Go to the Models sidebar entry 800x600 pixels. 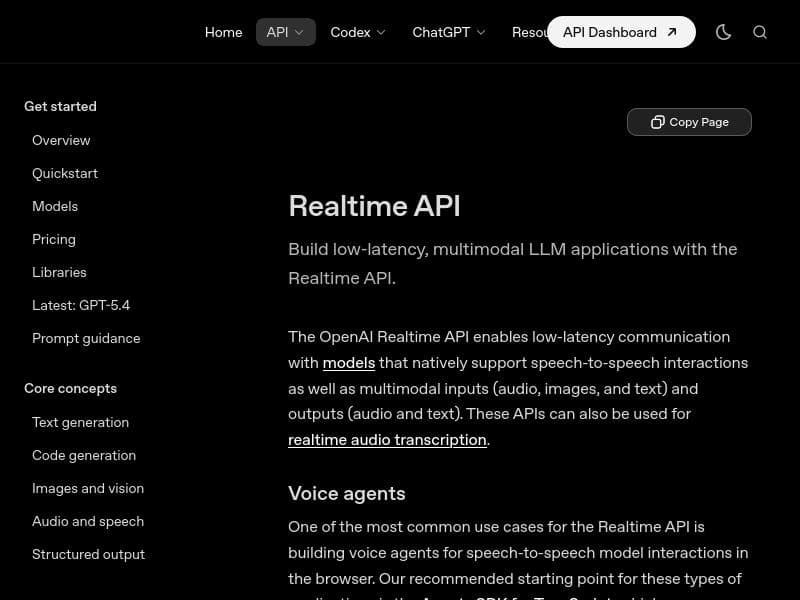click(x=55, y=206)
